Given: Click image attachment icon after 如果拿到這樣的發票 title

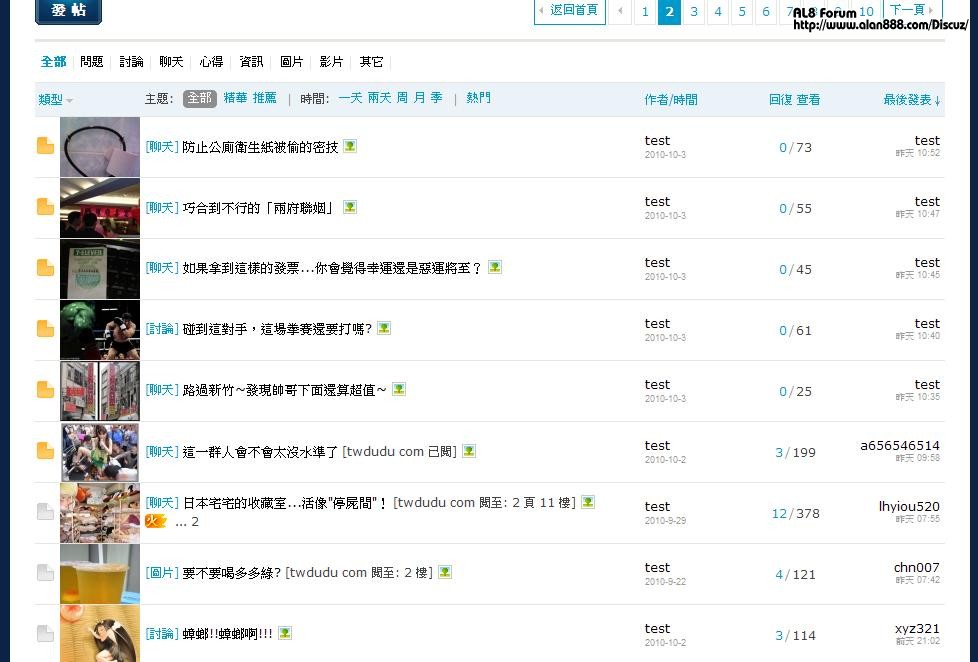Looking at the screenshot, I should pyautogui.click(x=495, y=267).
